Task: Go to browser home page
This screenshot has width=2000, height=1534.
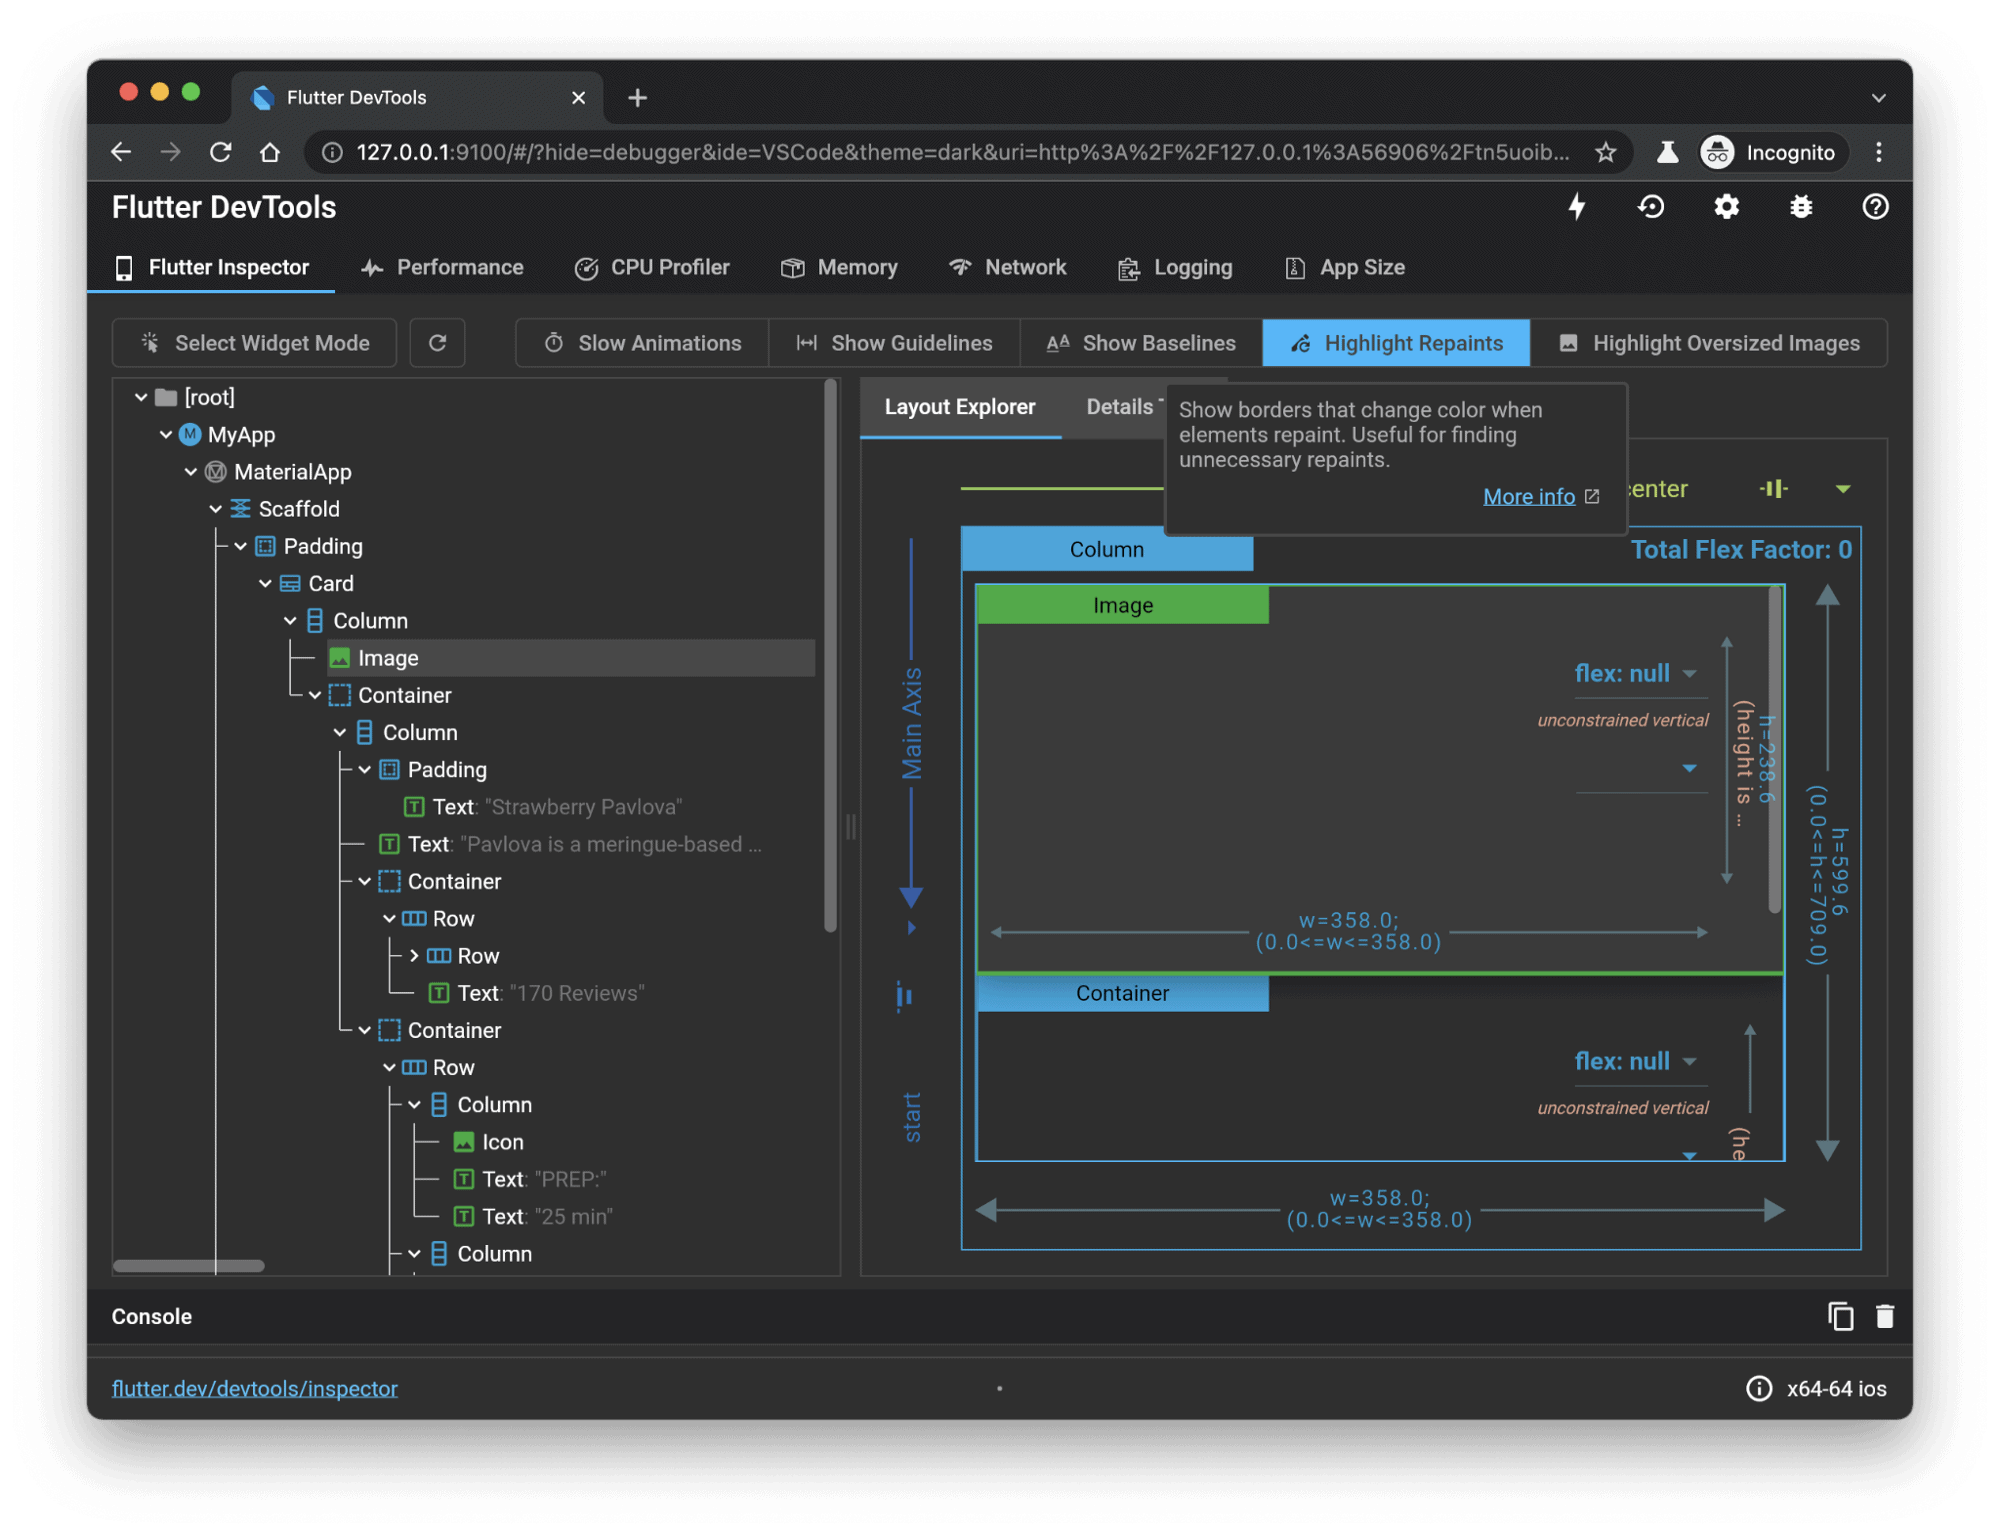Action: pyautogui.click(x=270, y=152)
